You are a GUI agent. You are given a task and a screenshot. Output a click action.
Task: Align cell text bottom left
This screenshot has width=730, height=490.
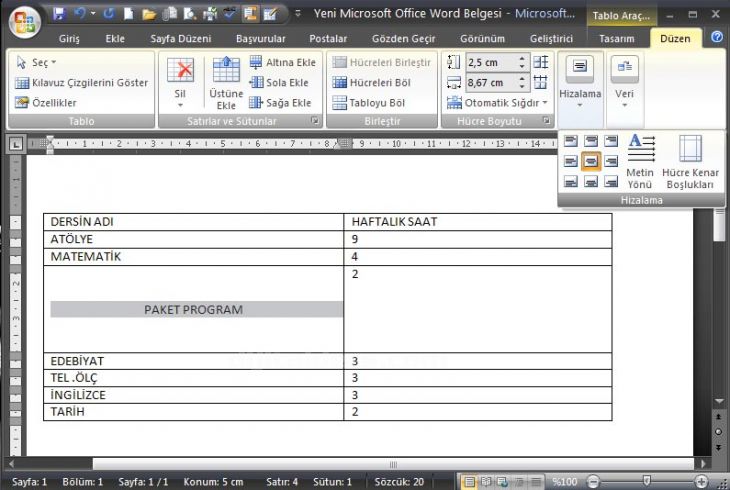pos(571,181)
